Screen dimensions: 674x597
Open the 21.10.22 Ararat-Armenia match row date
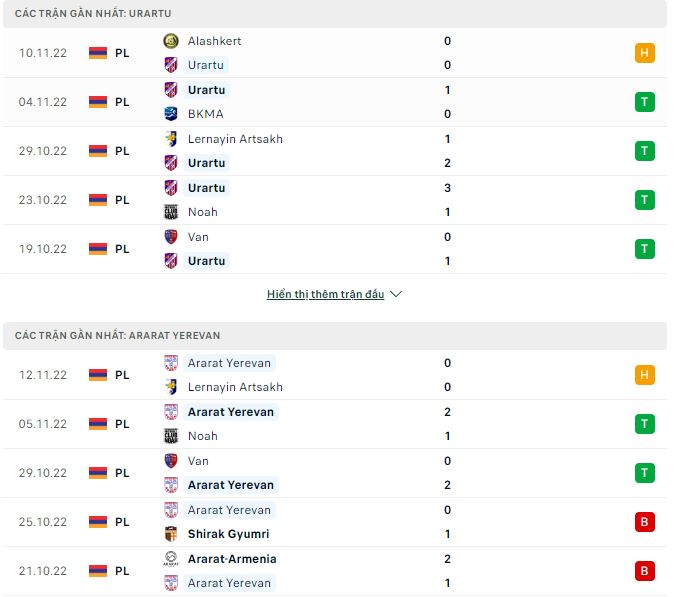[42, 571]
